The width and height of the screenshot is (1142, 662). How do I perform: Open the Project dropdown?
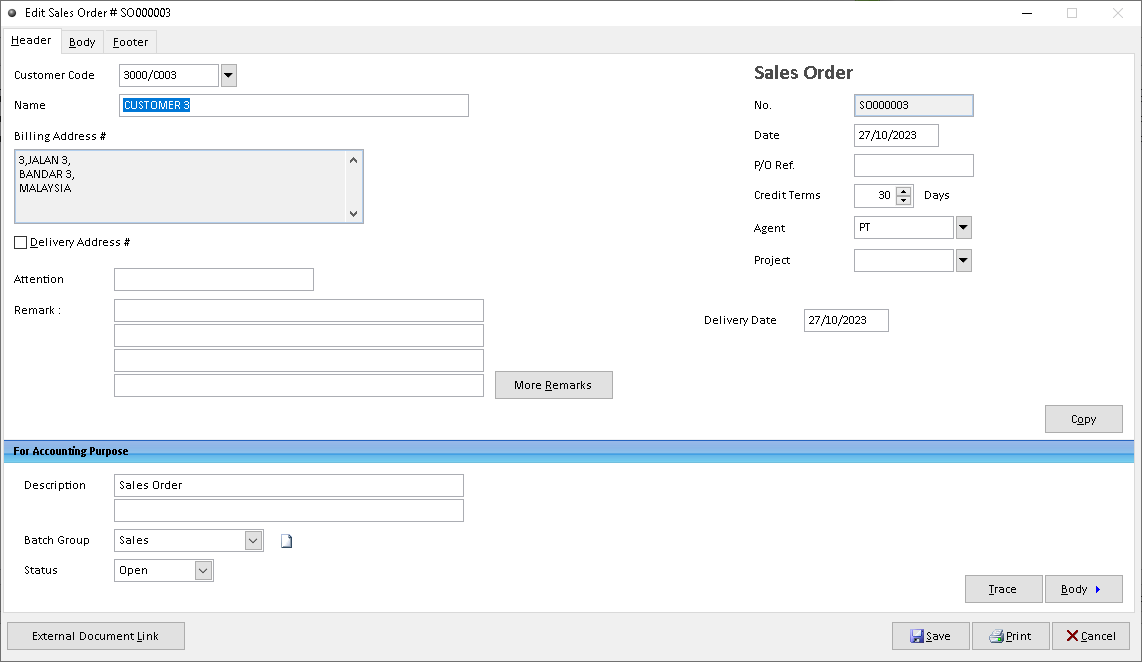click(963, 260)
